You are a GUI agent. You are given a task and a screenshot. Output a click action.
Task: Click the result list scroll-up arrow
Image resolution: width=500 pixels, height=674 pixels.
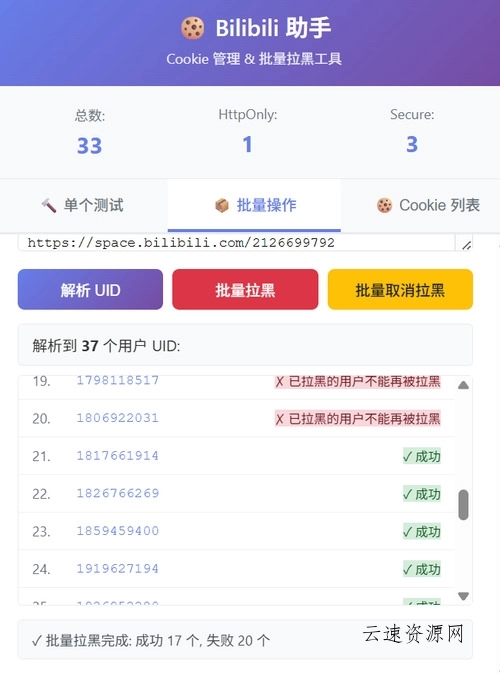[463, 385]
